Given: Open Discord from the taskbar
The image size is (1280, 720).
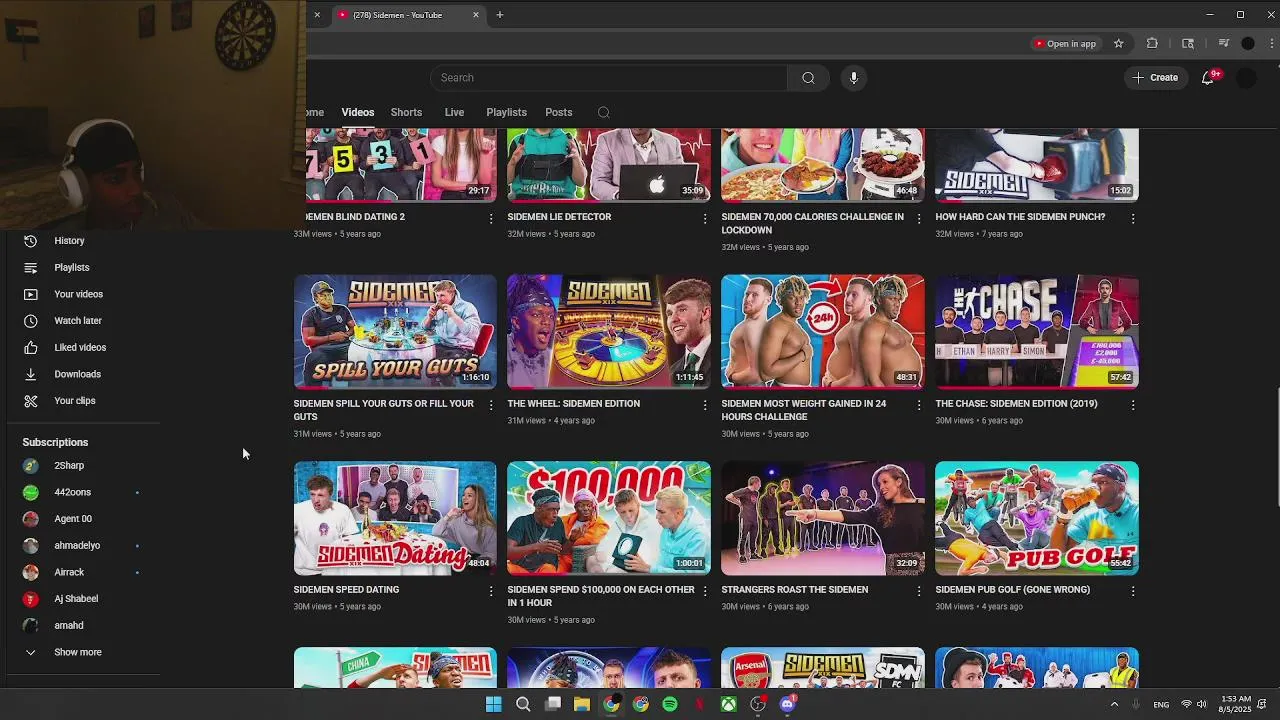Looking at the screenshot, I should tap(787, 704).
